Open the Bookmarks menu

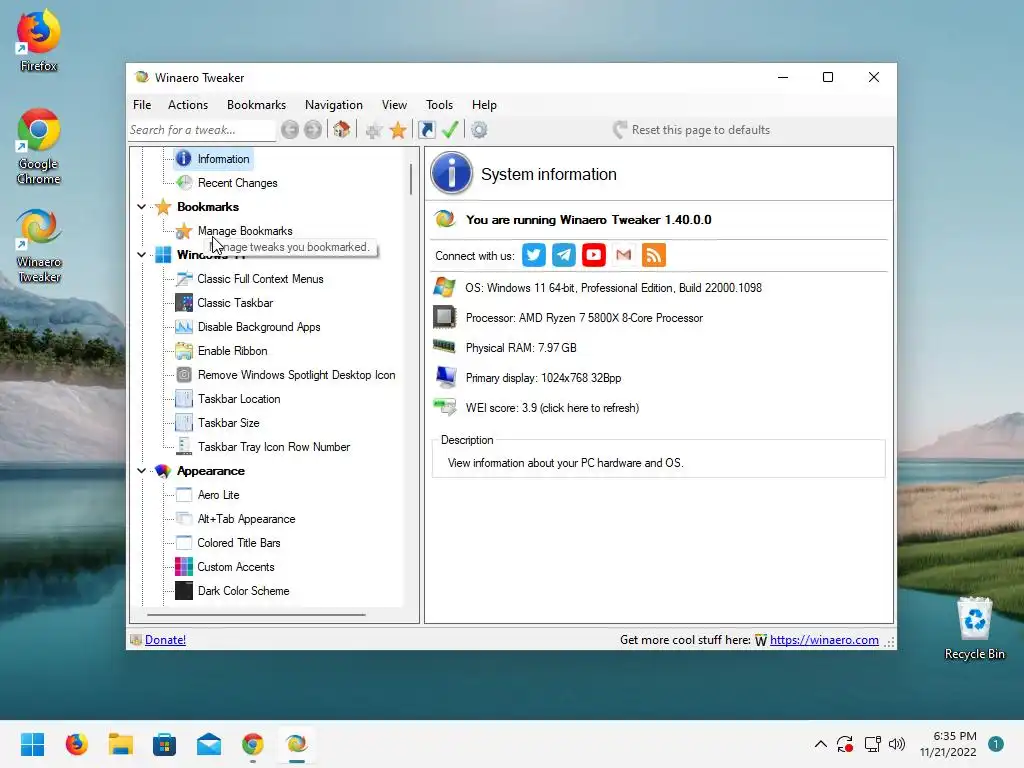point(257,104)
